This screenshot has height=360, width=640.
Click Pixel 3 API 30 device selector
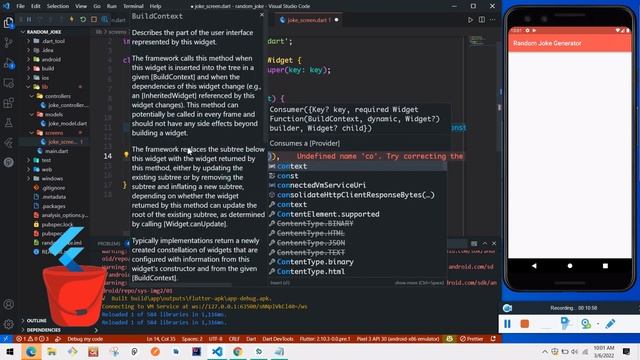(x=398, y=339)
